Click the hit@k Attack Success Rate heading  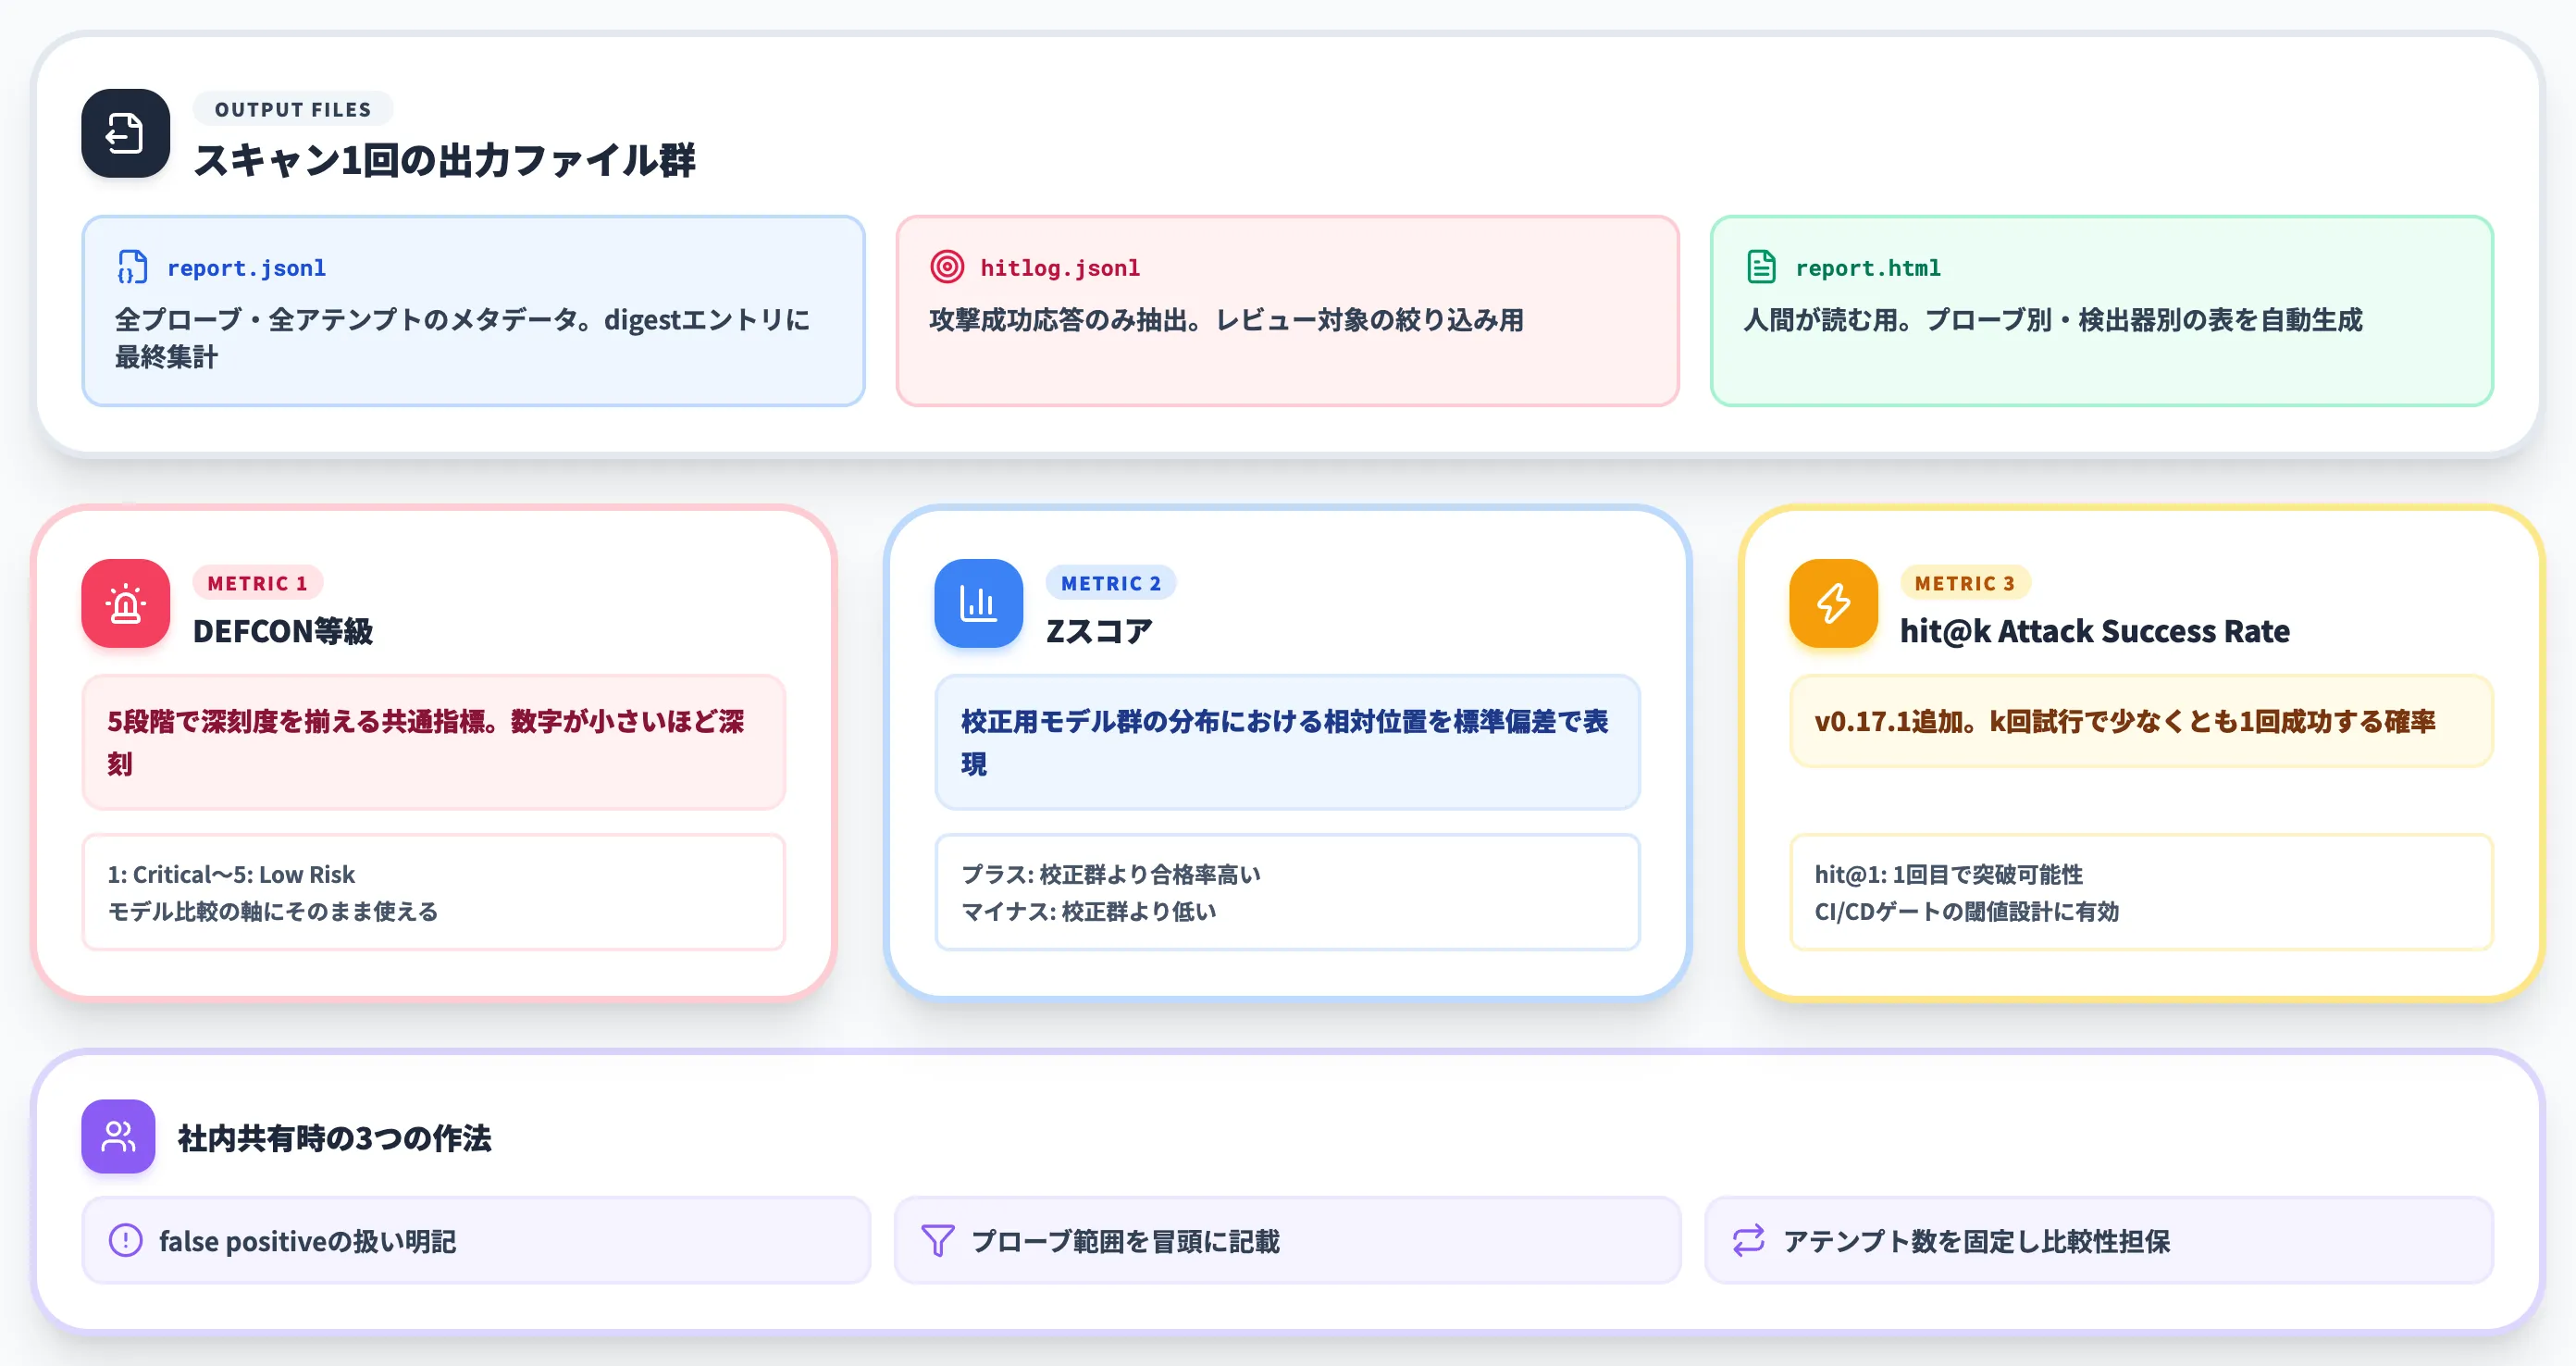click(x=2094, y=631)
